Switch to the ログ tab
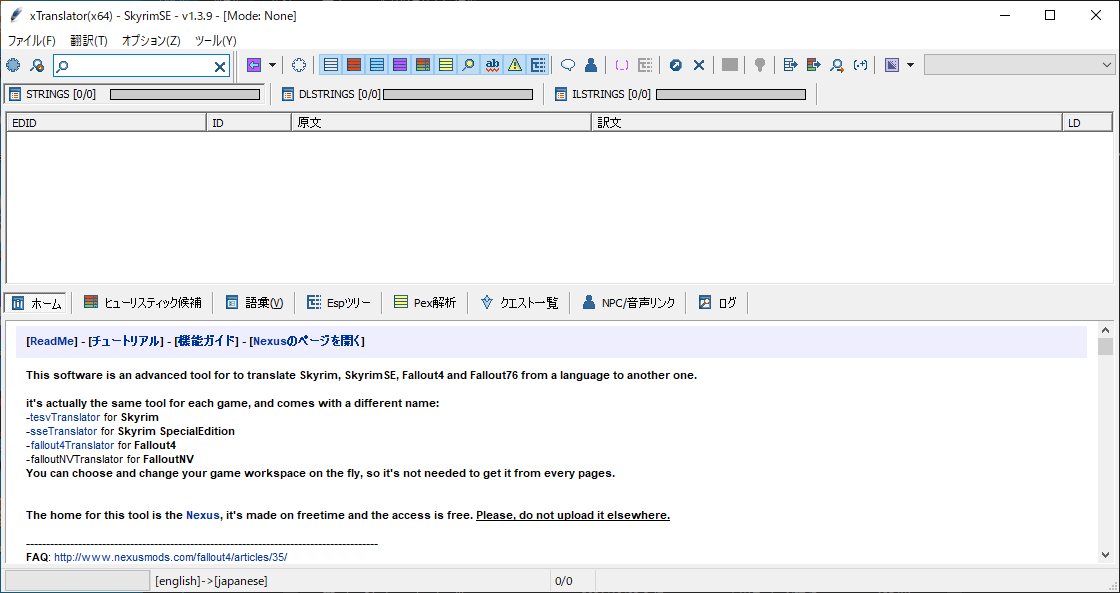The height and width of the screenshot is (593, 1120). [717, 303]
